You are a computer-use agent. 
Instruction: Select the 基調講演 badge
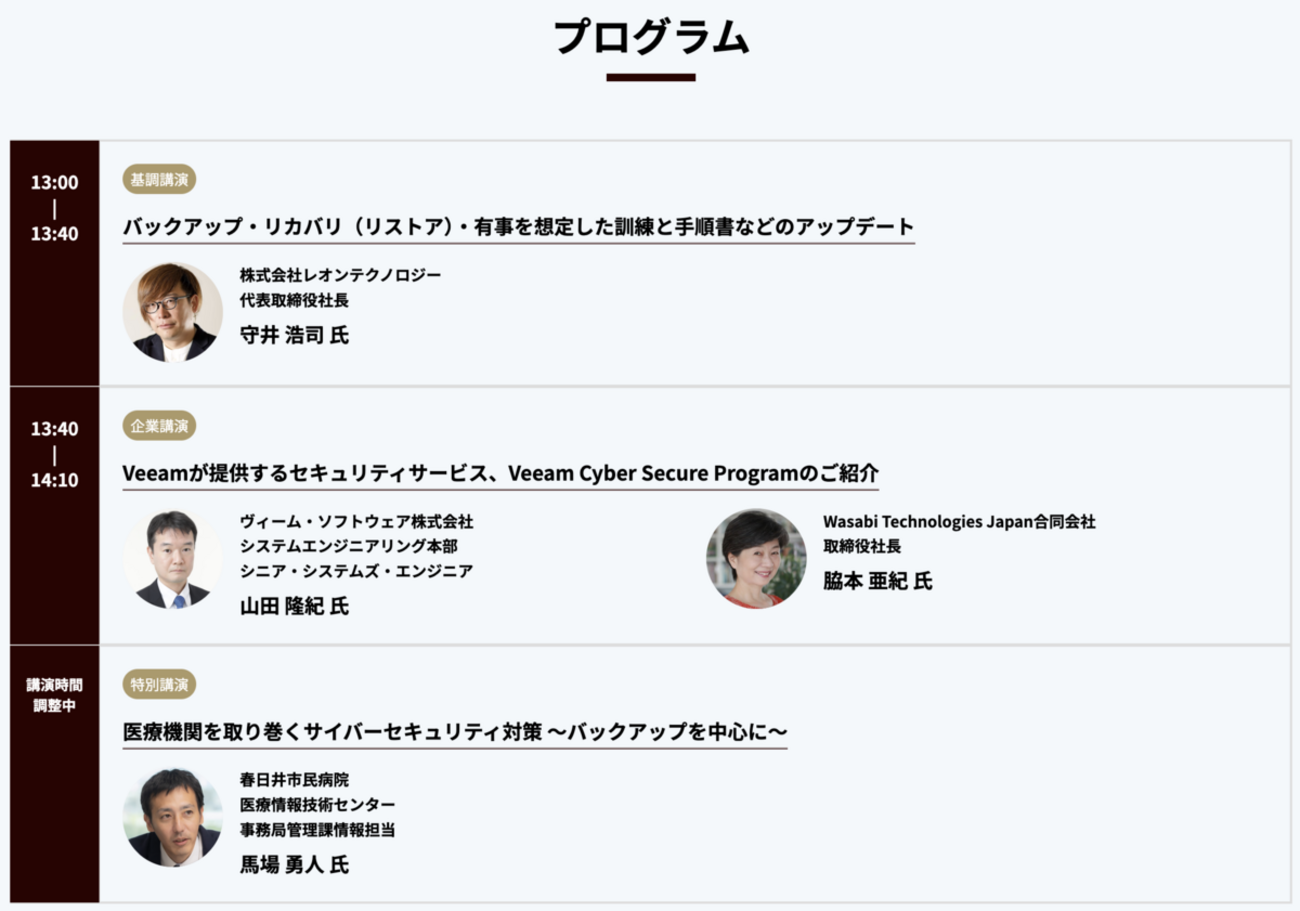[159, 179]
